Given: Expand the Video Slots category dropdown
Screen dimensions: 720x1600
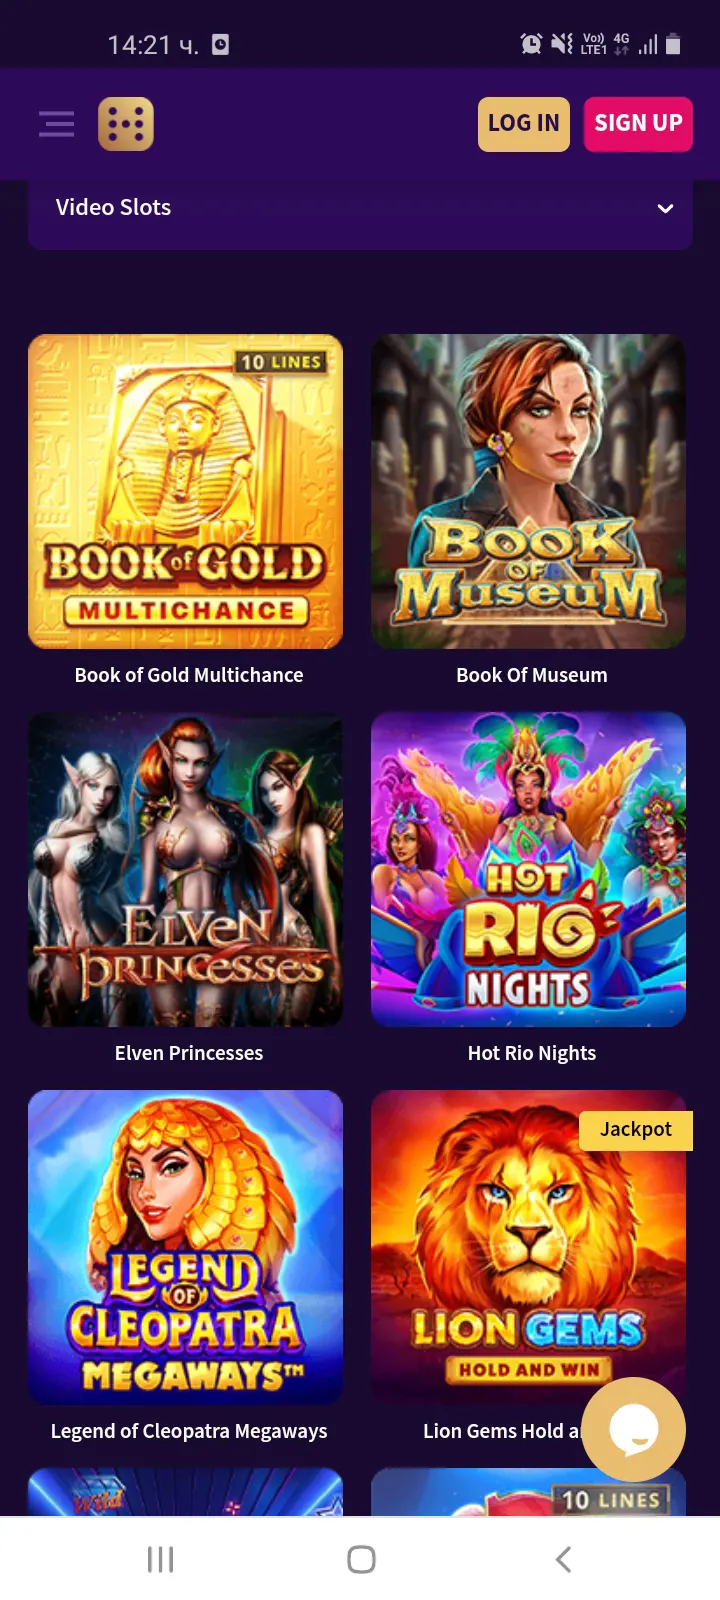Looking at the screenshot, I should 360,208.
